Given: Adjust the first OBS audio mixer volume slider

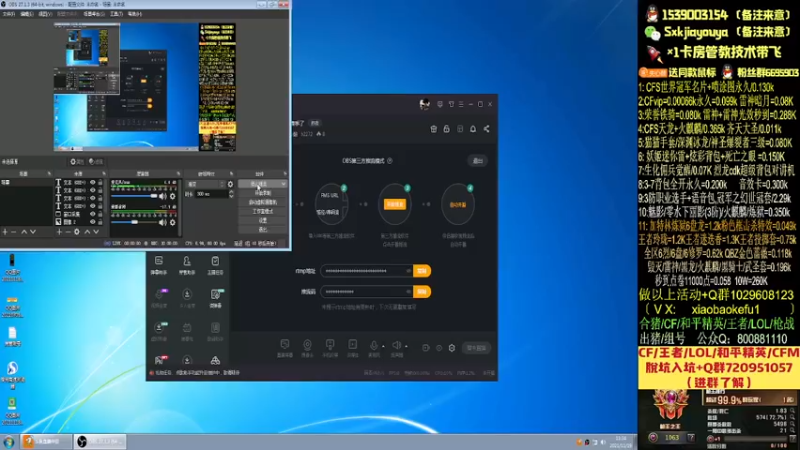Looking at the screenshot, I should (134, 196).
